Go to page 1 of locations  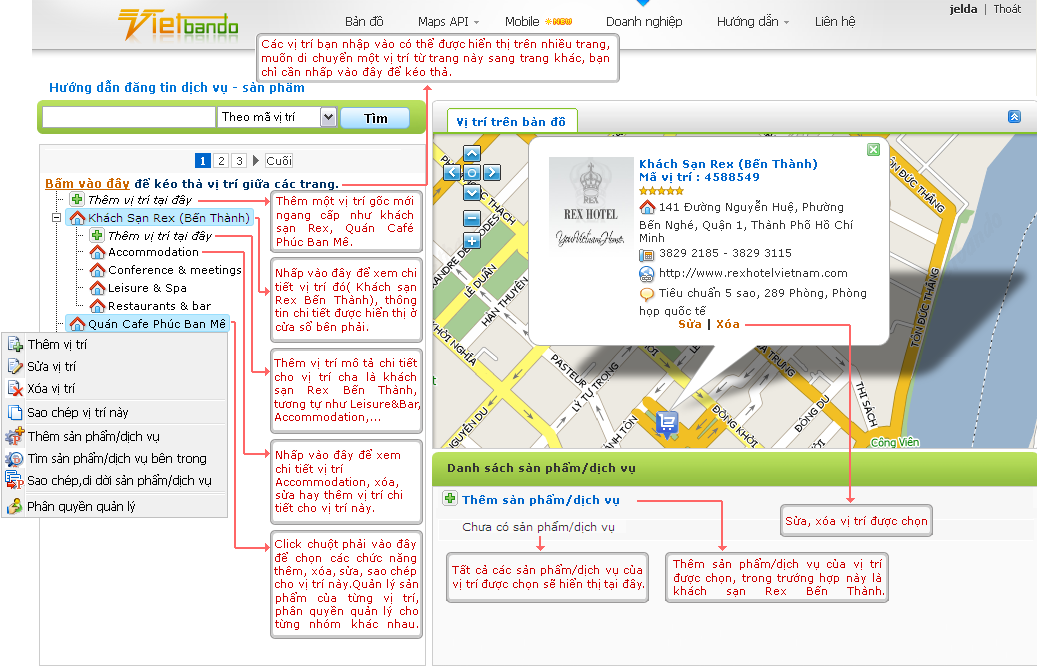coord(203,161)
